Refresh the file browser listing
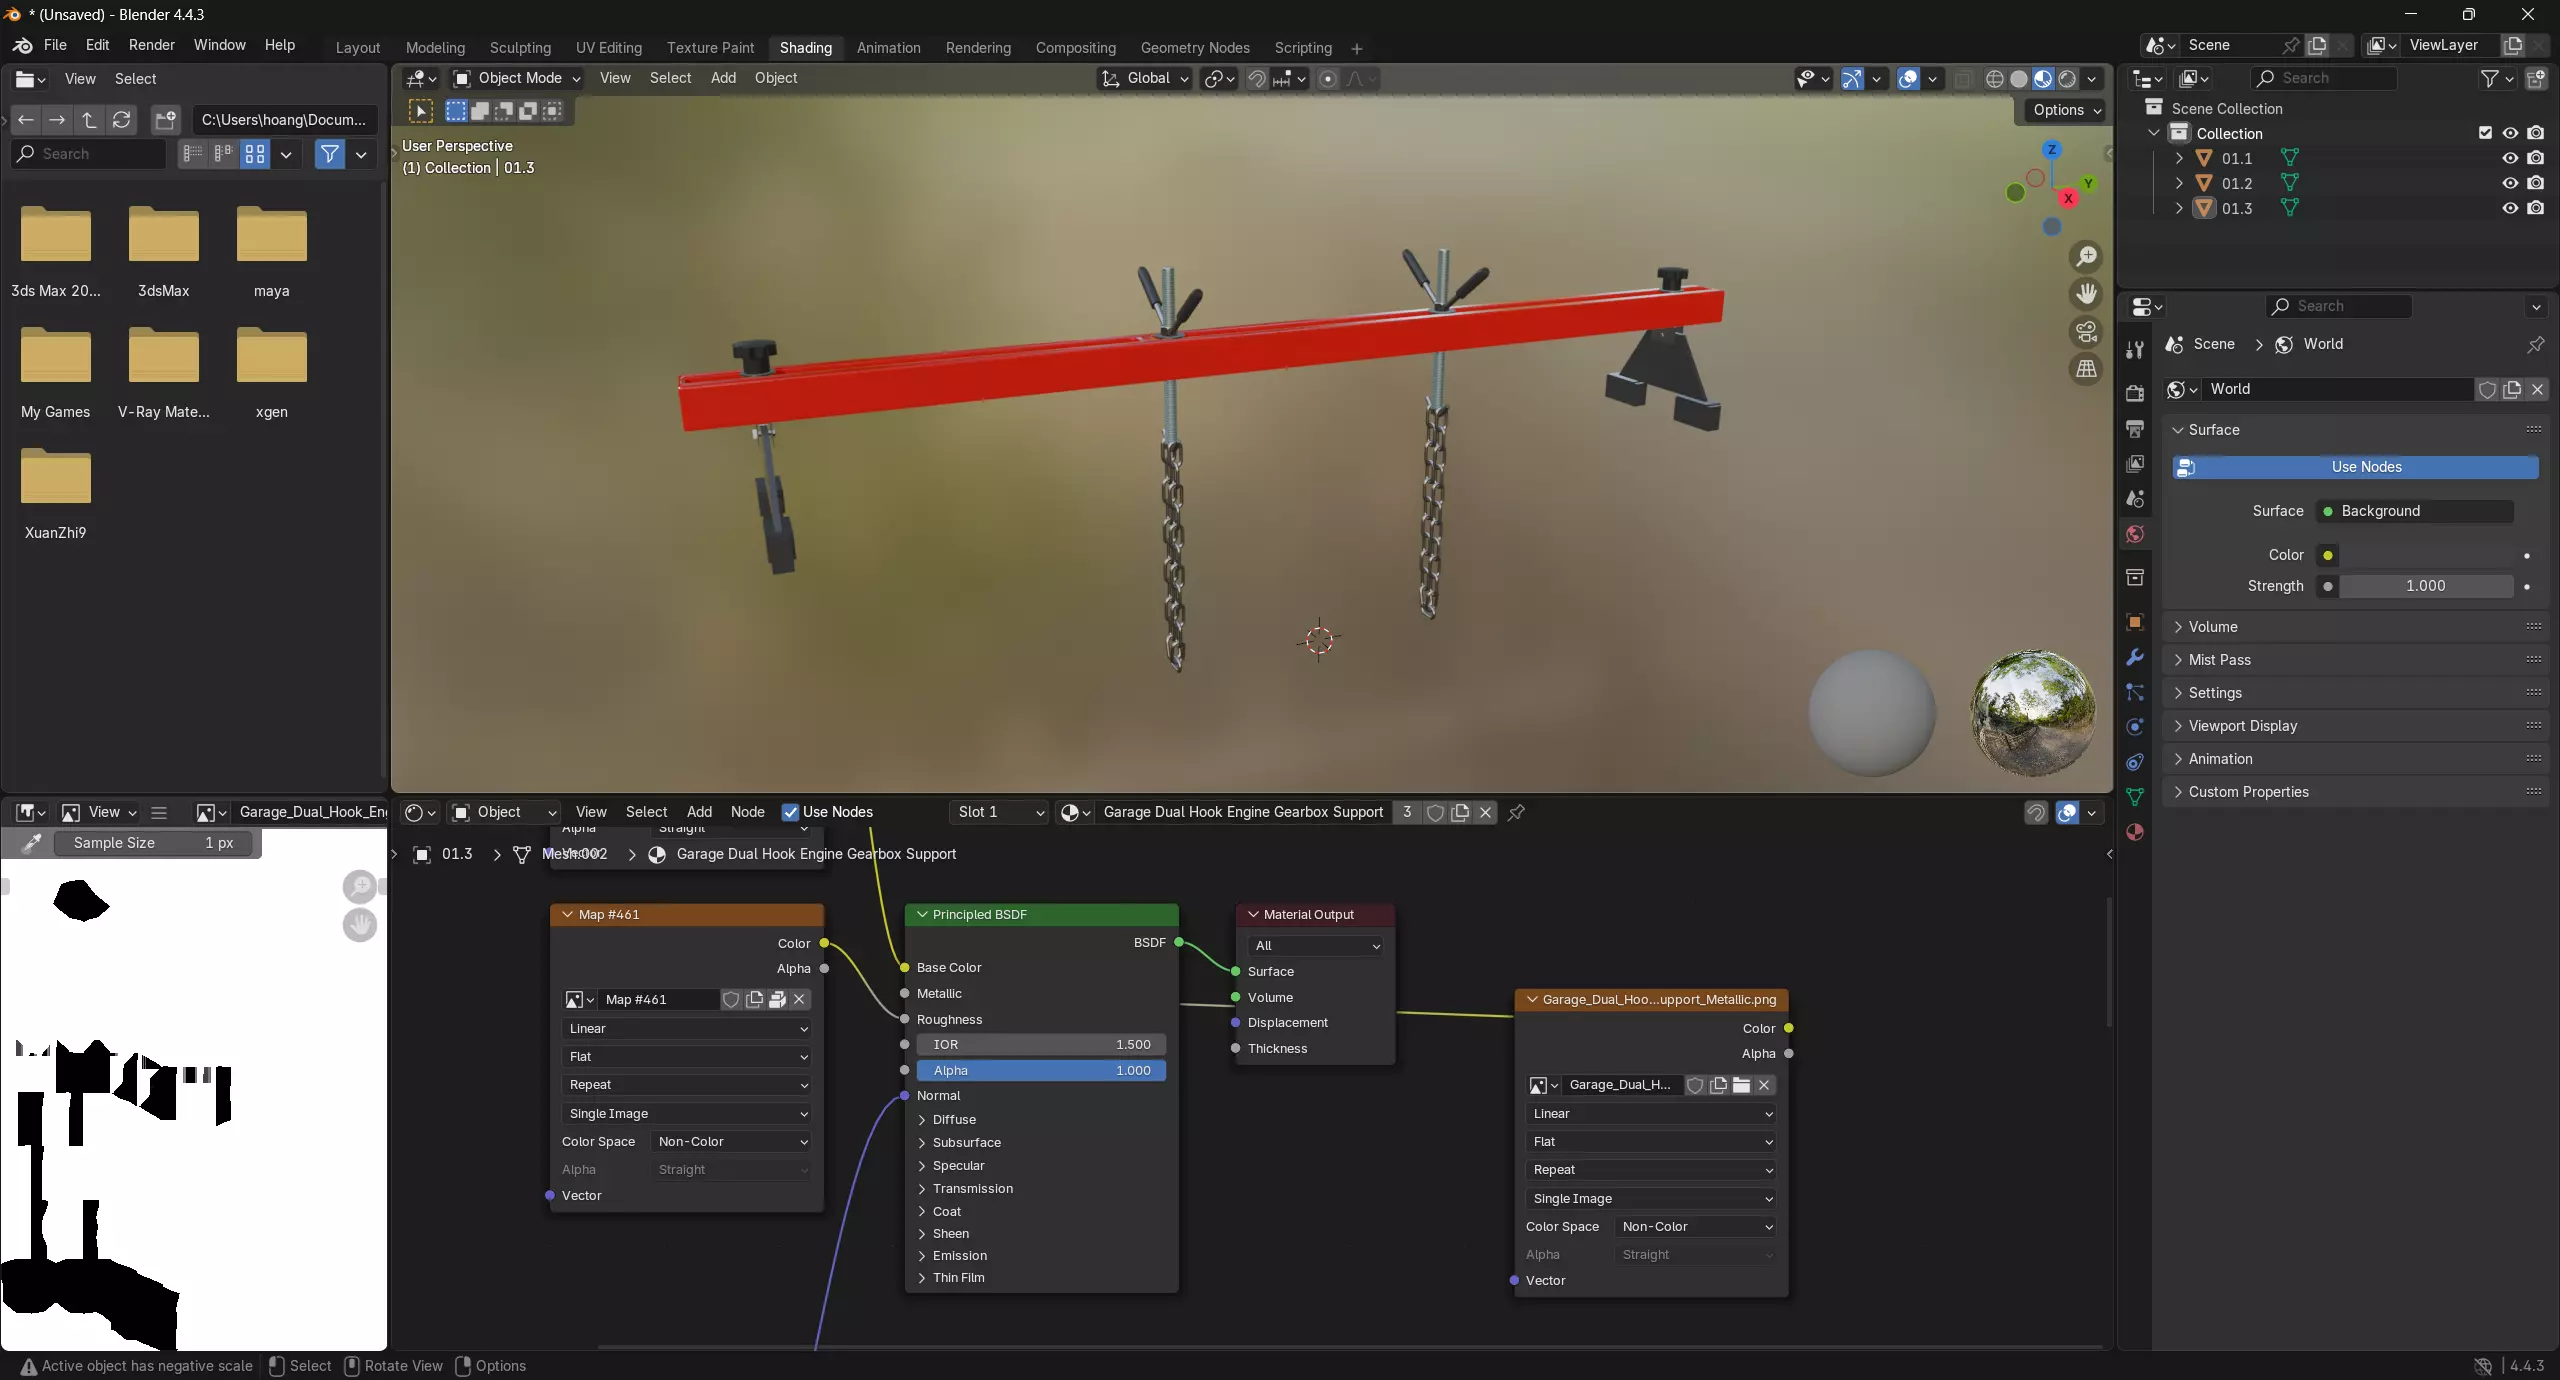Screen dimensions: 2560x1380 122,120
